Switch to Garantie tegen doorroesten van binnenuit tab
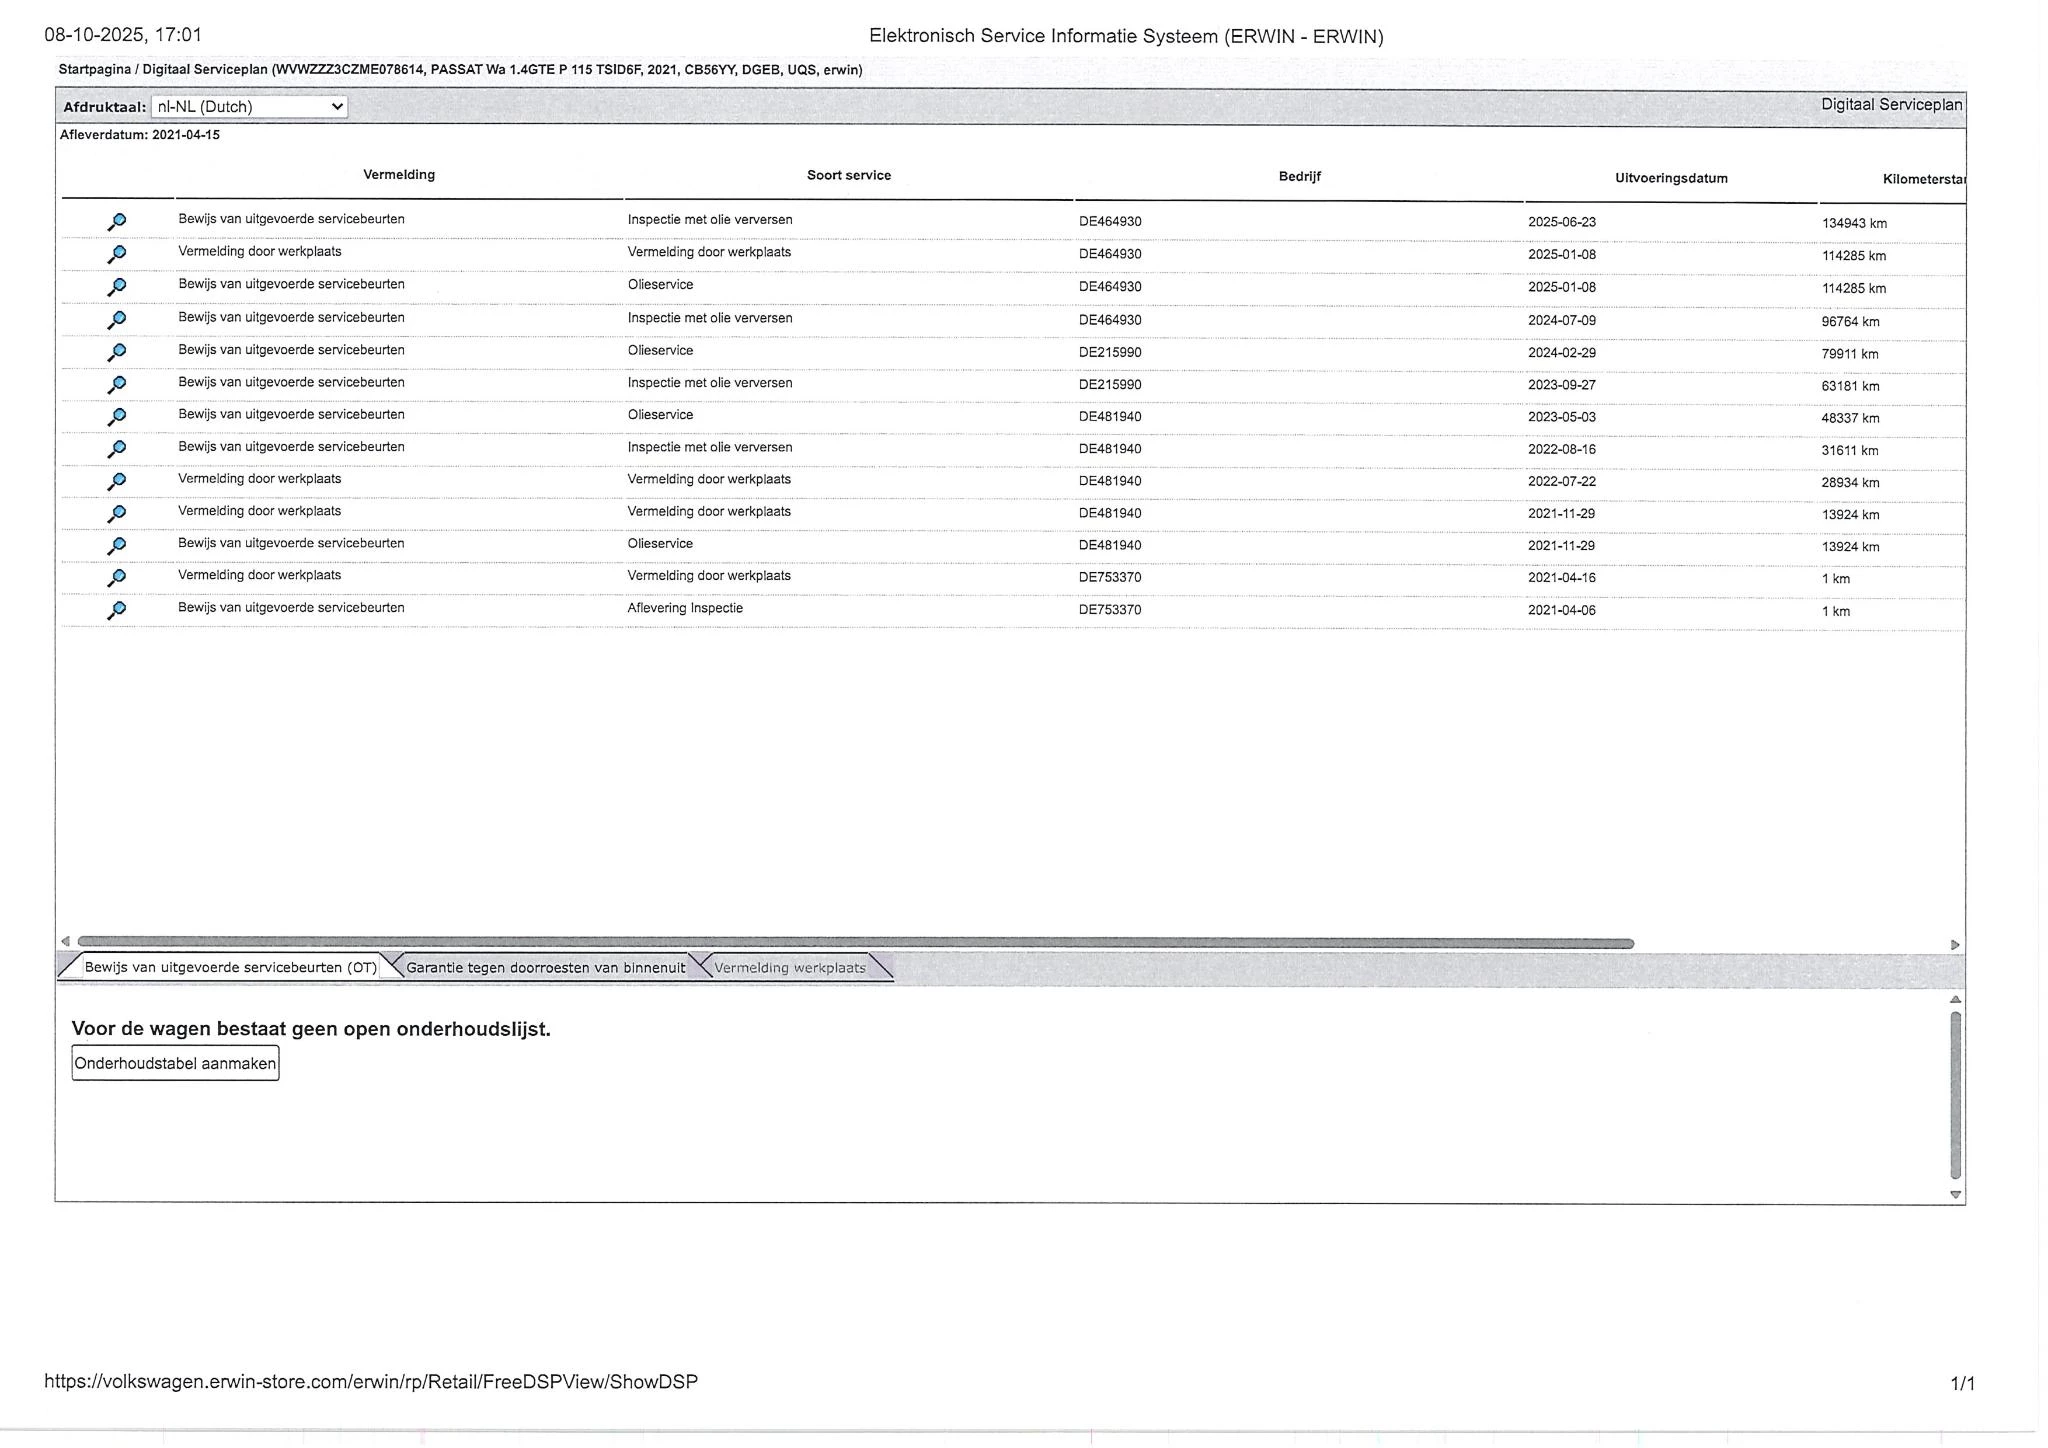Image resolution: width=2048 pixels, height=1448 pixels. (x=545, y=968)
